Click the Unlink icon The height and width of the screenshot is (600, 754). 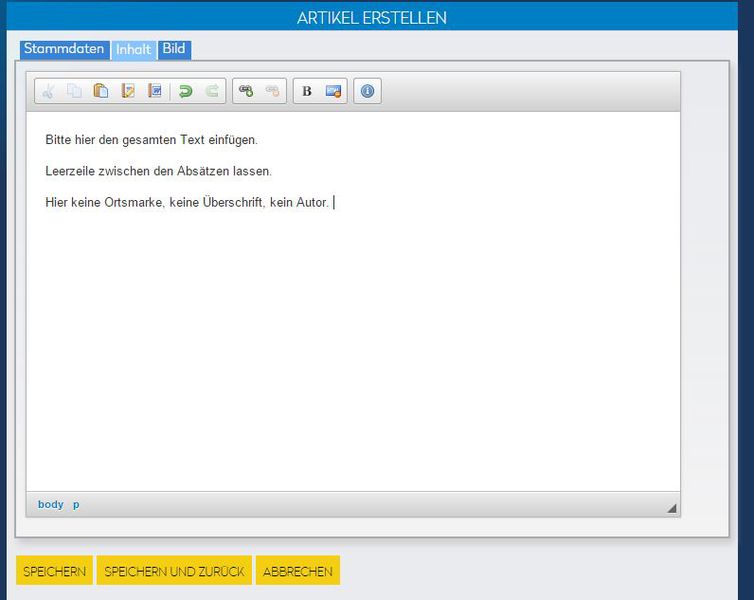click(272, 91)
